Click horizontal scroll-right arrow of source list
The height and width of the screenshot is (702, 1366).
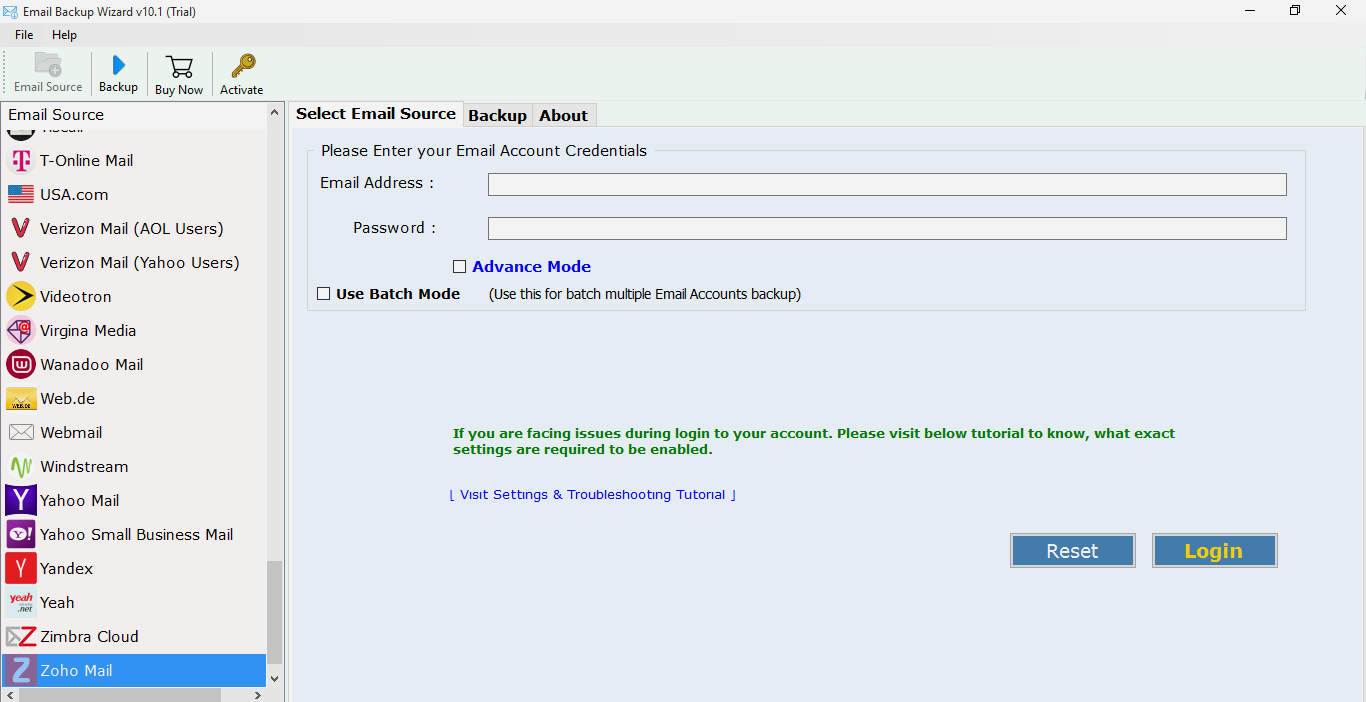pos(258,694)
